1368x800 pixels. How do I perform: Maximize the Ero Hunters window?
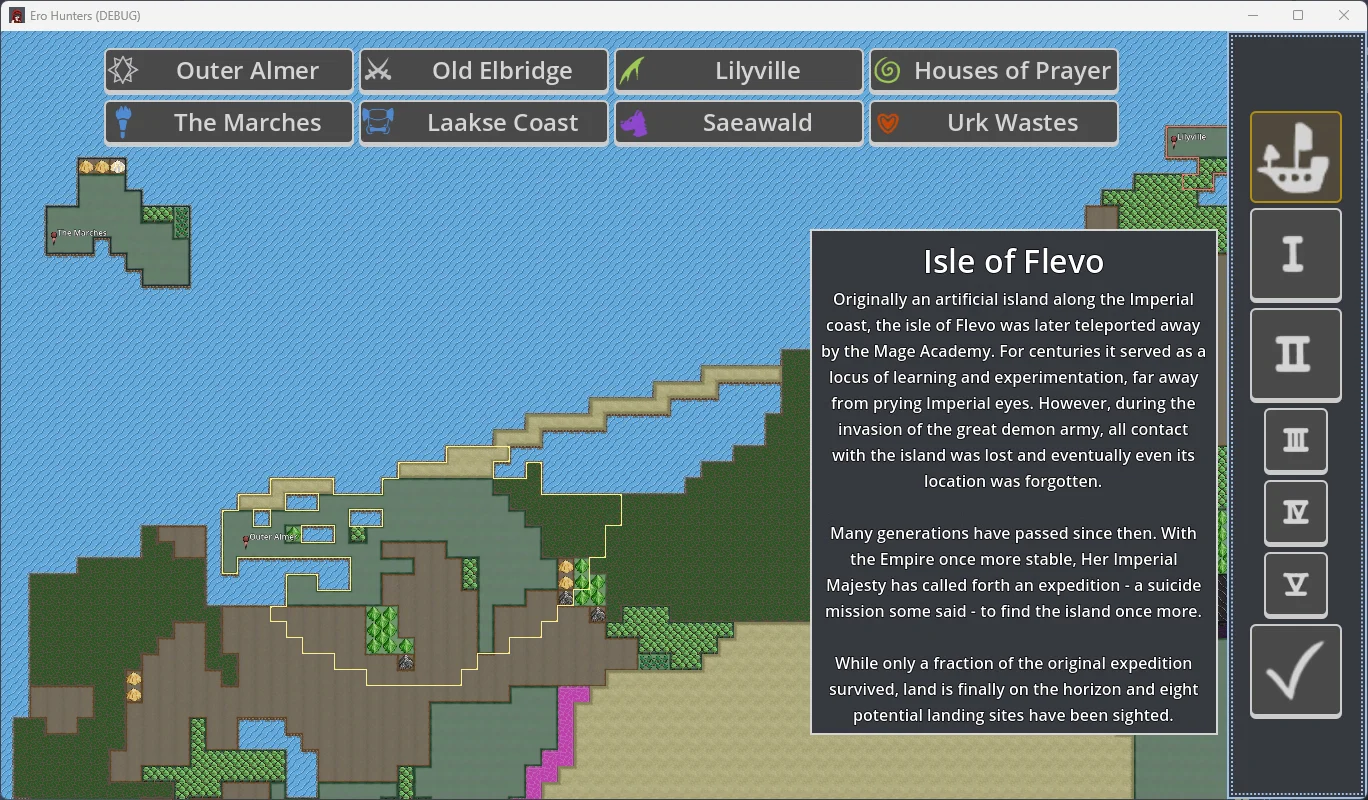tap(1298, 15)
